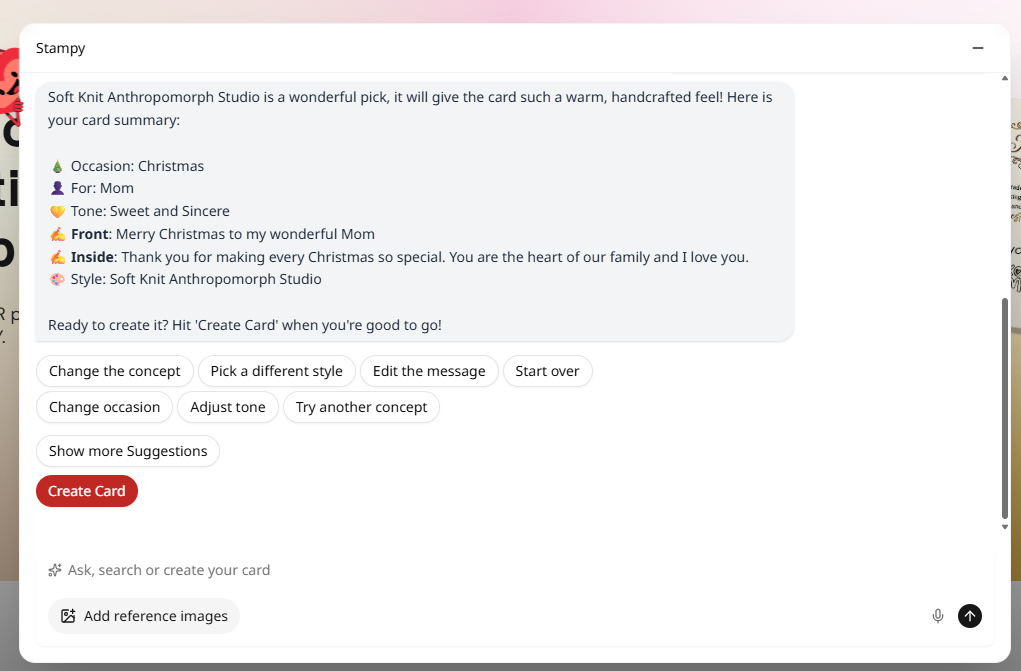Minimize the Stampy chat panel
The width and height of the screenshot is (1021, 671).
pos(977,48)
